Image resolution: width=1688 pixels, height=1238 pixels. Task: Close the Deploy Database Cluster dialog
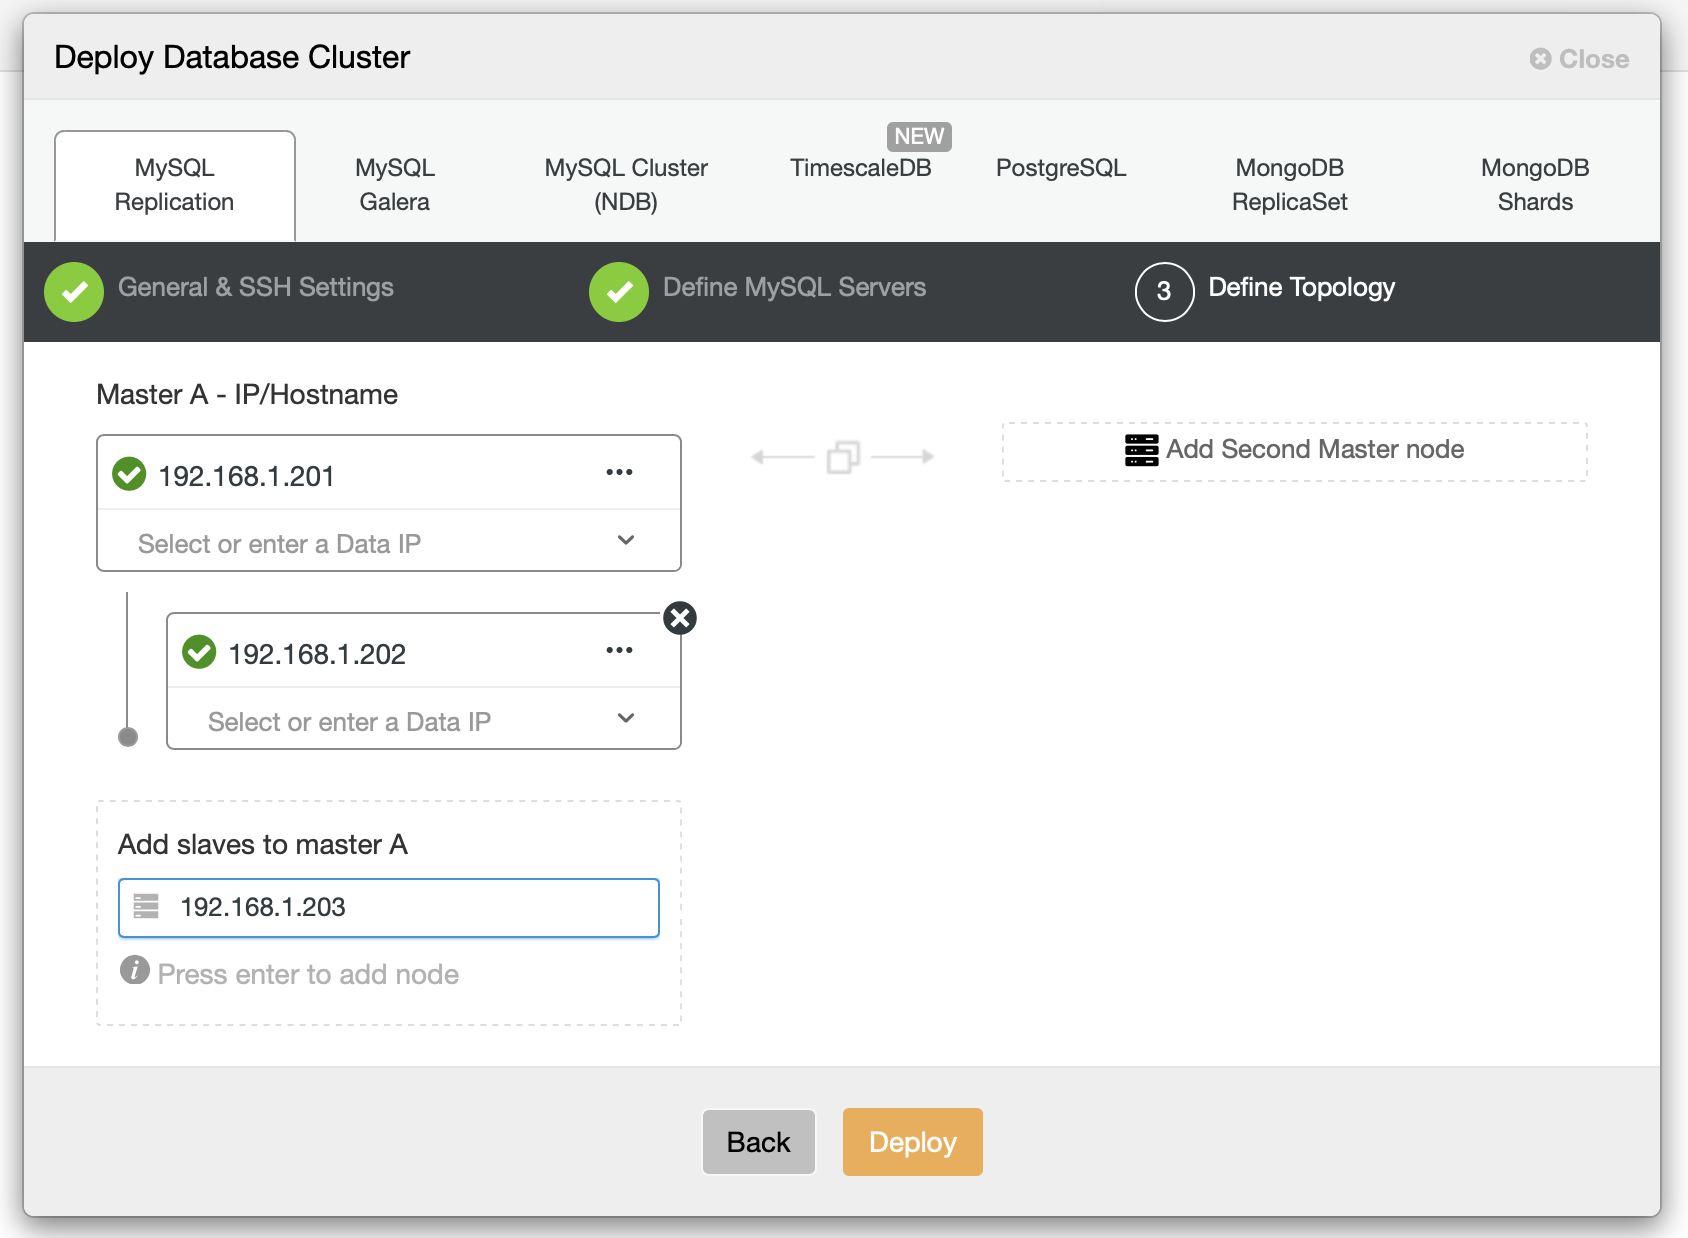click(1579, 59)
